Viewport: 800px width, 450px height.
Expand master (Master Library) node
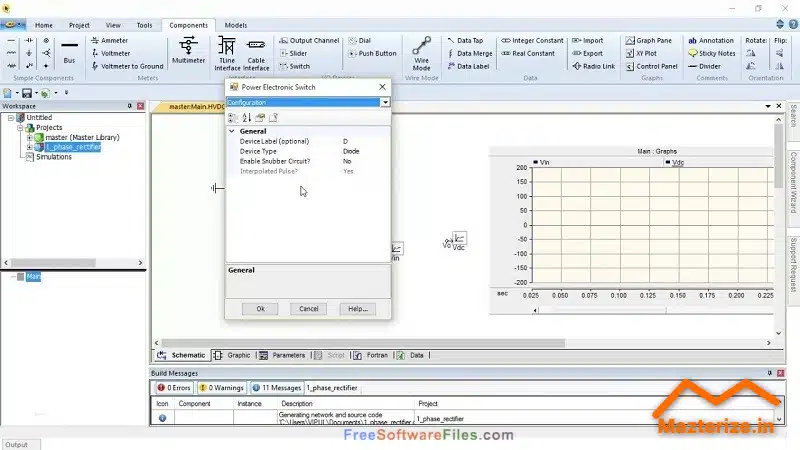coord(30,137)
